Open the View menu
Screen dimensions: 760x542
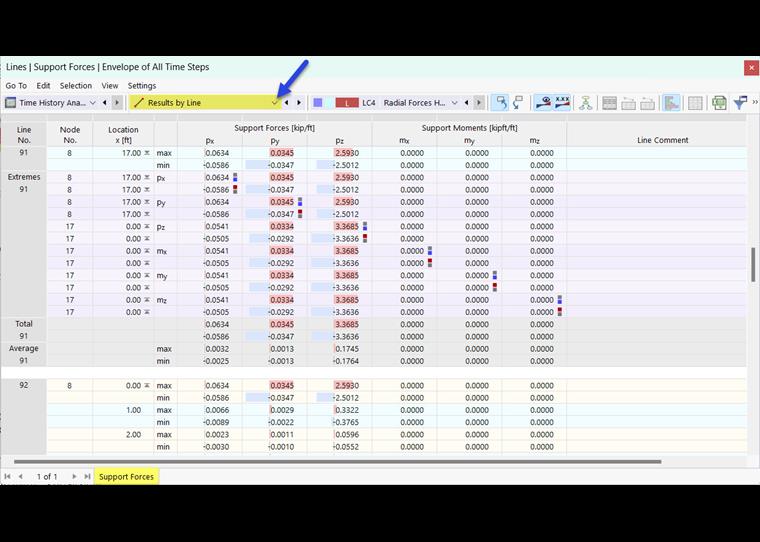(x=110, y=85)
